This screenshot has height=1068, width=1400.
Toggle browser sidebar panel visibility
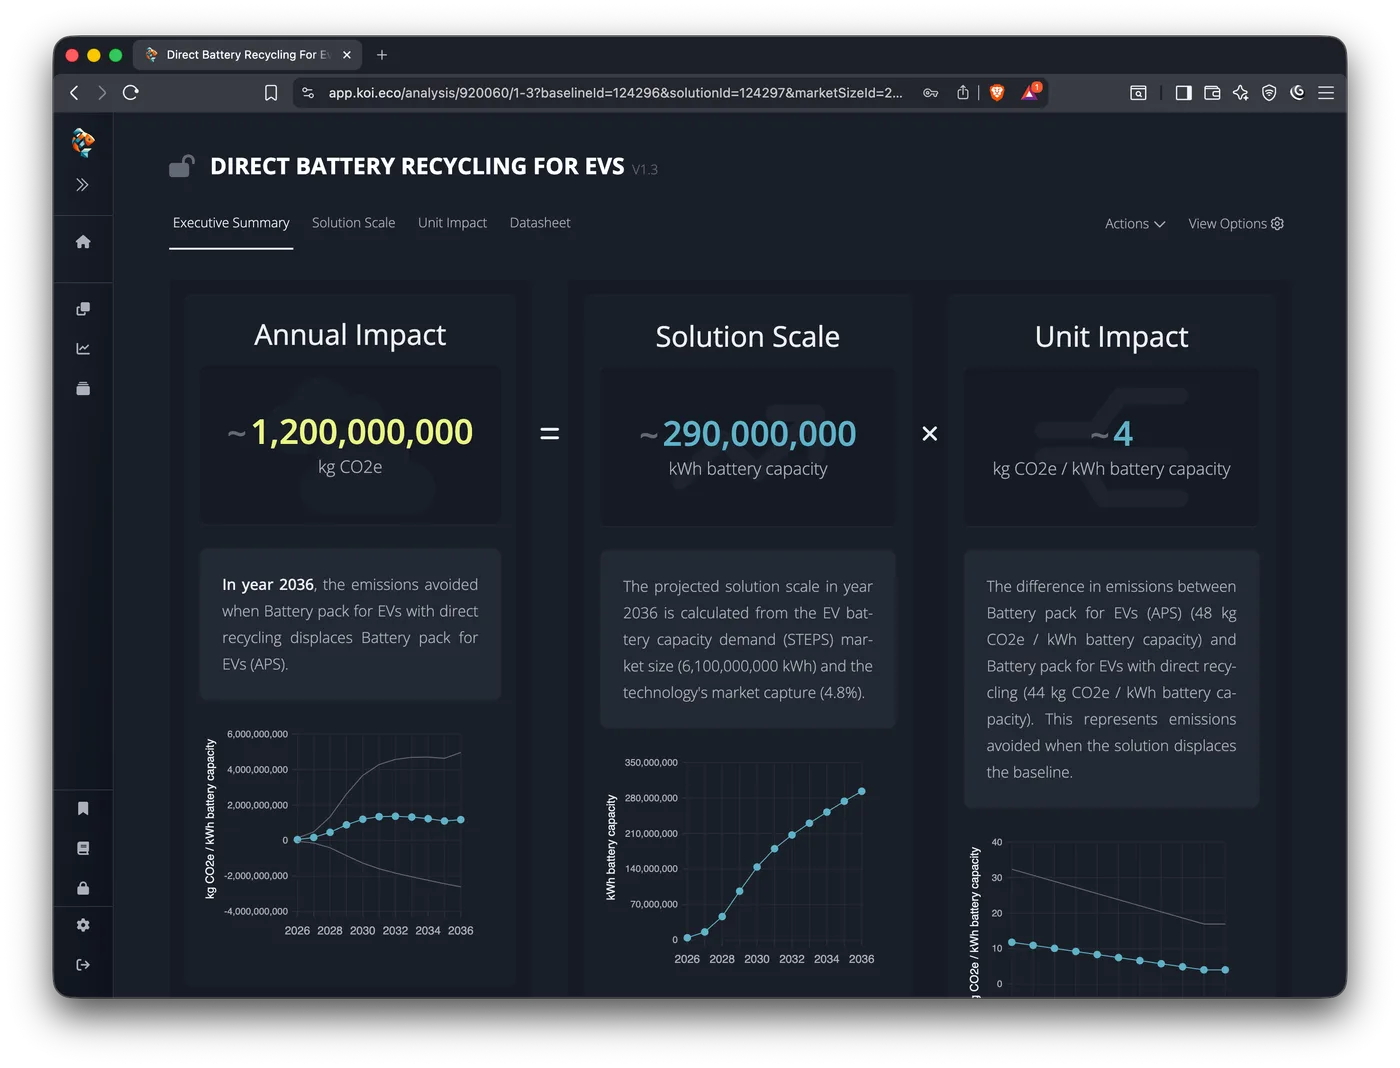[1183, 92]
